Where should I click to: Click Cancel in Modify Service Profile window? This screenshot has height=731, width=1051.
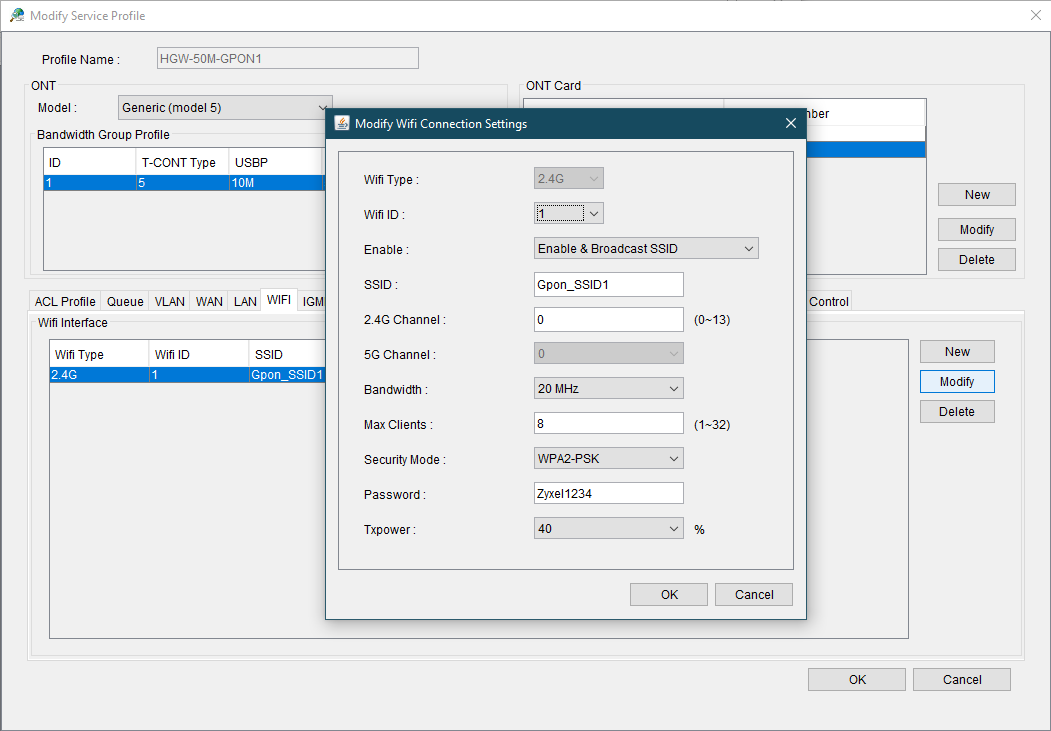point(962,679)
